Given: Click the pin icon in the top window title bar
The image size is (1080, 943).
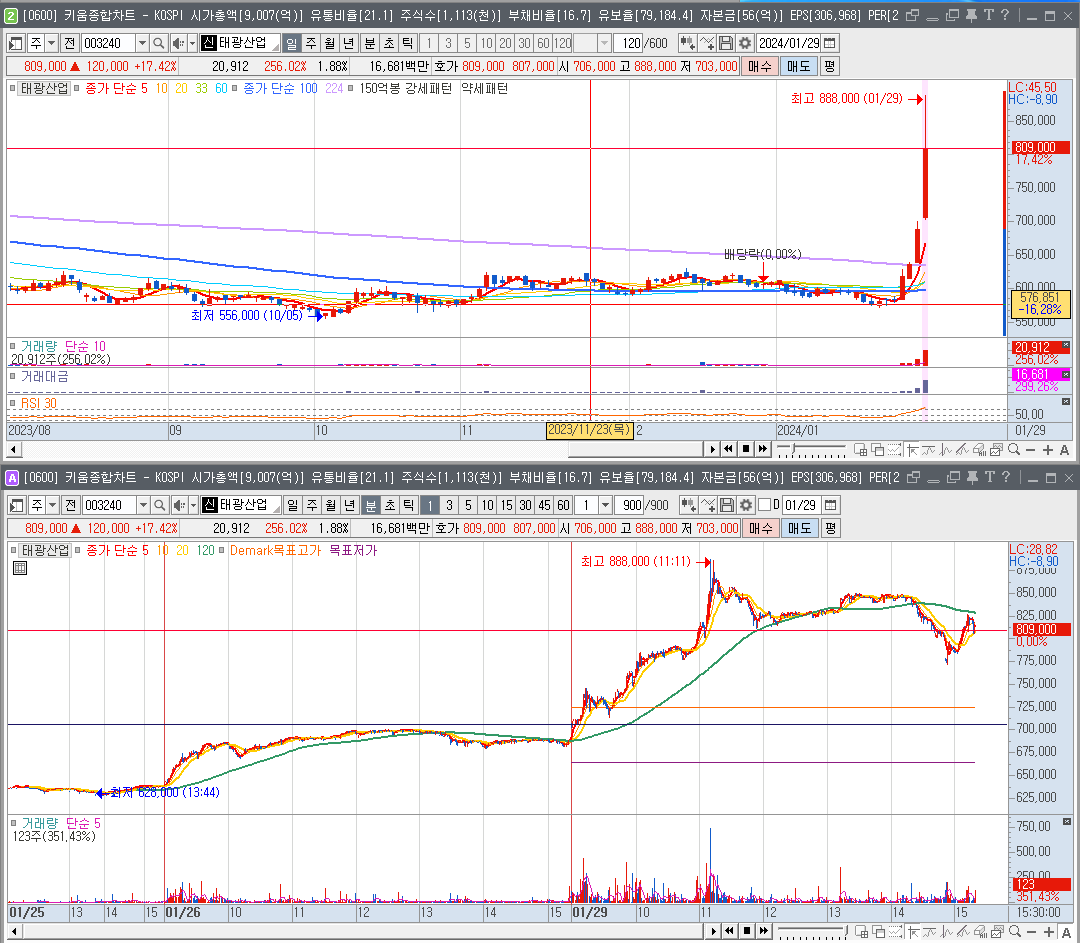Looking at the screenshot, I should [x=971, y=15].
